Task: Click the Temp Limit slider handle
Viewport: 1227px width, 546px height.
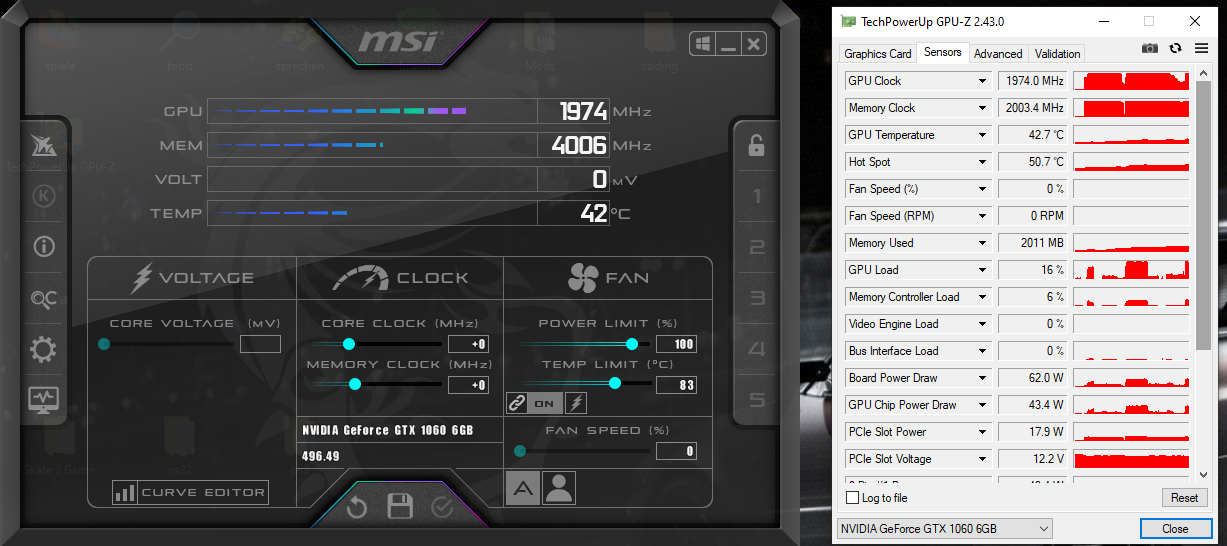Action: [615, 383]
